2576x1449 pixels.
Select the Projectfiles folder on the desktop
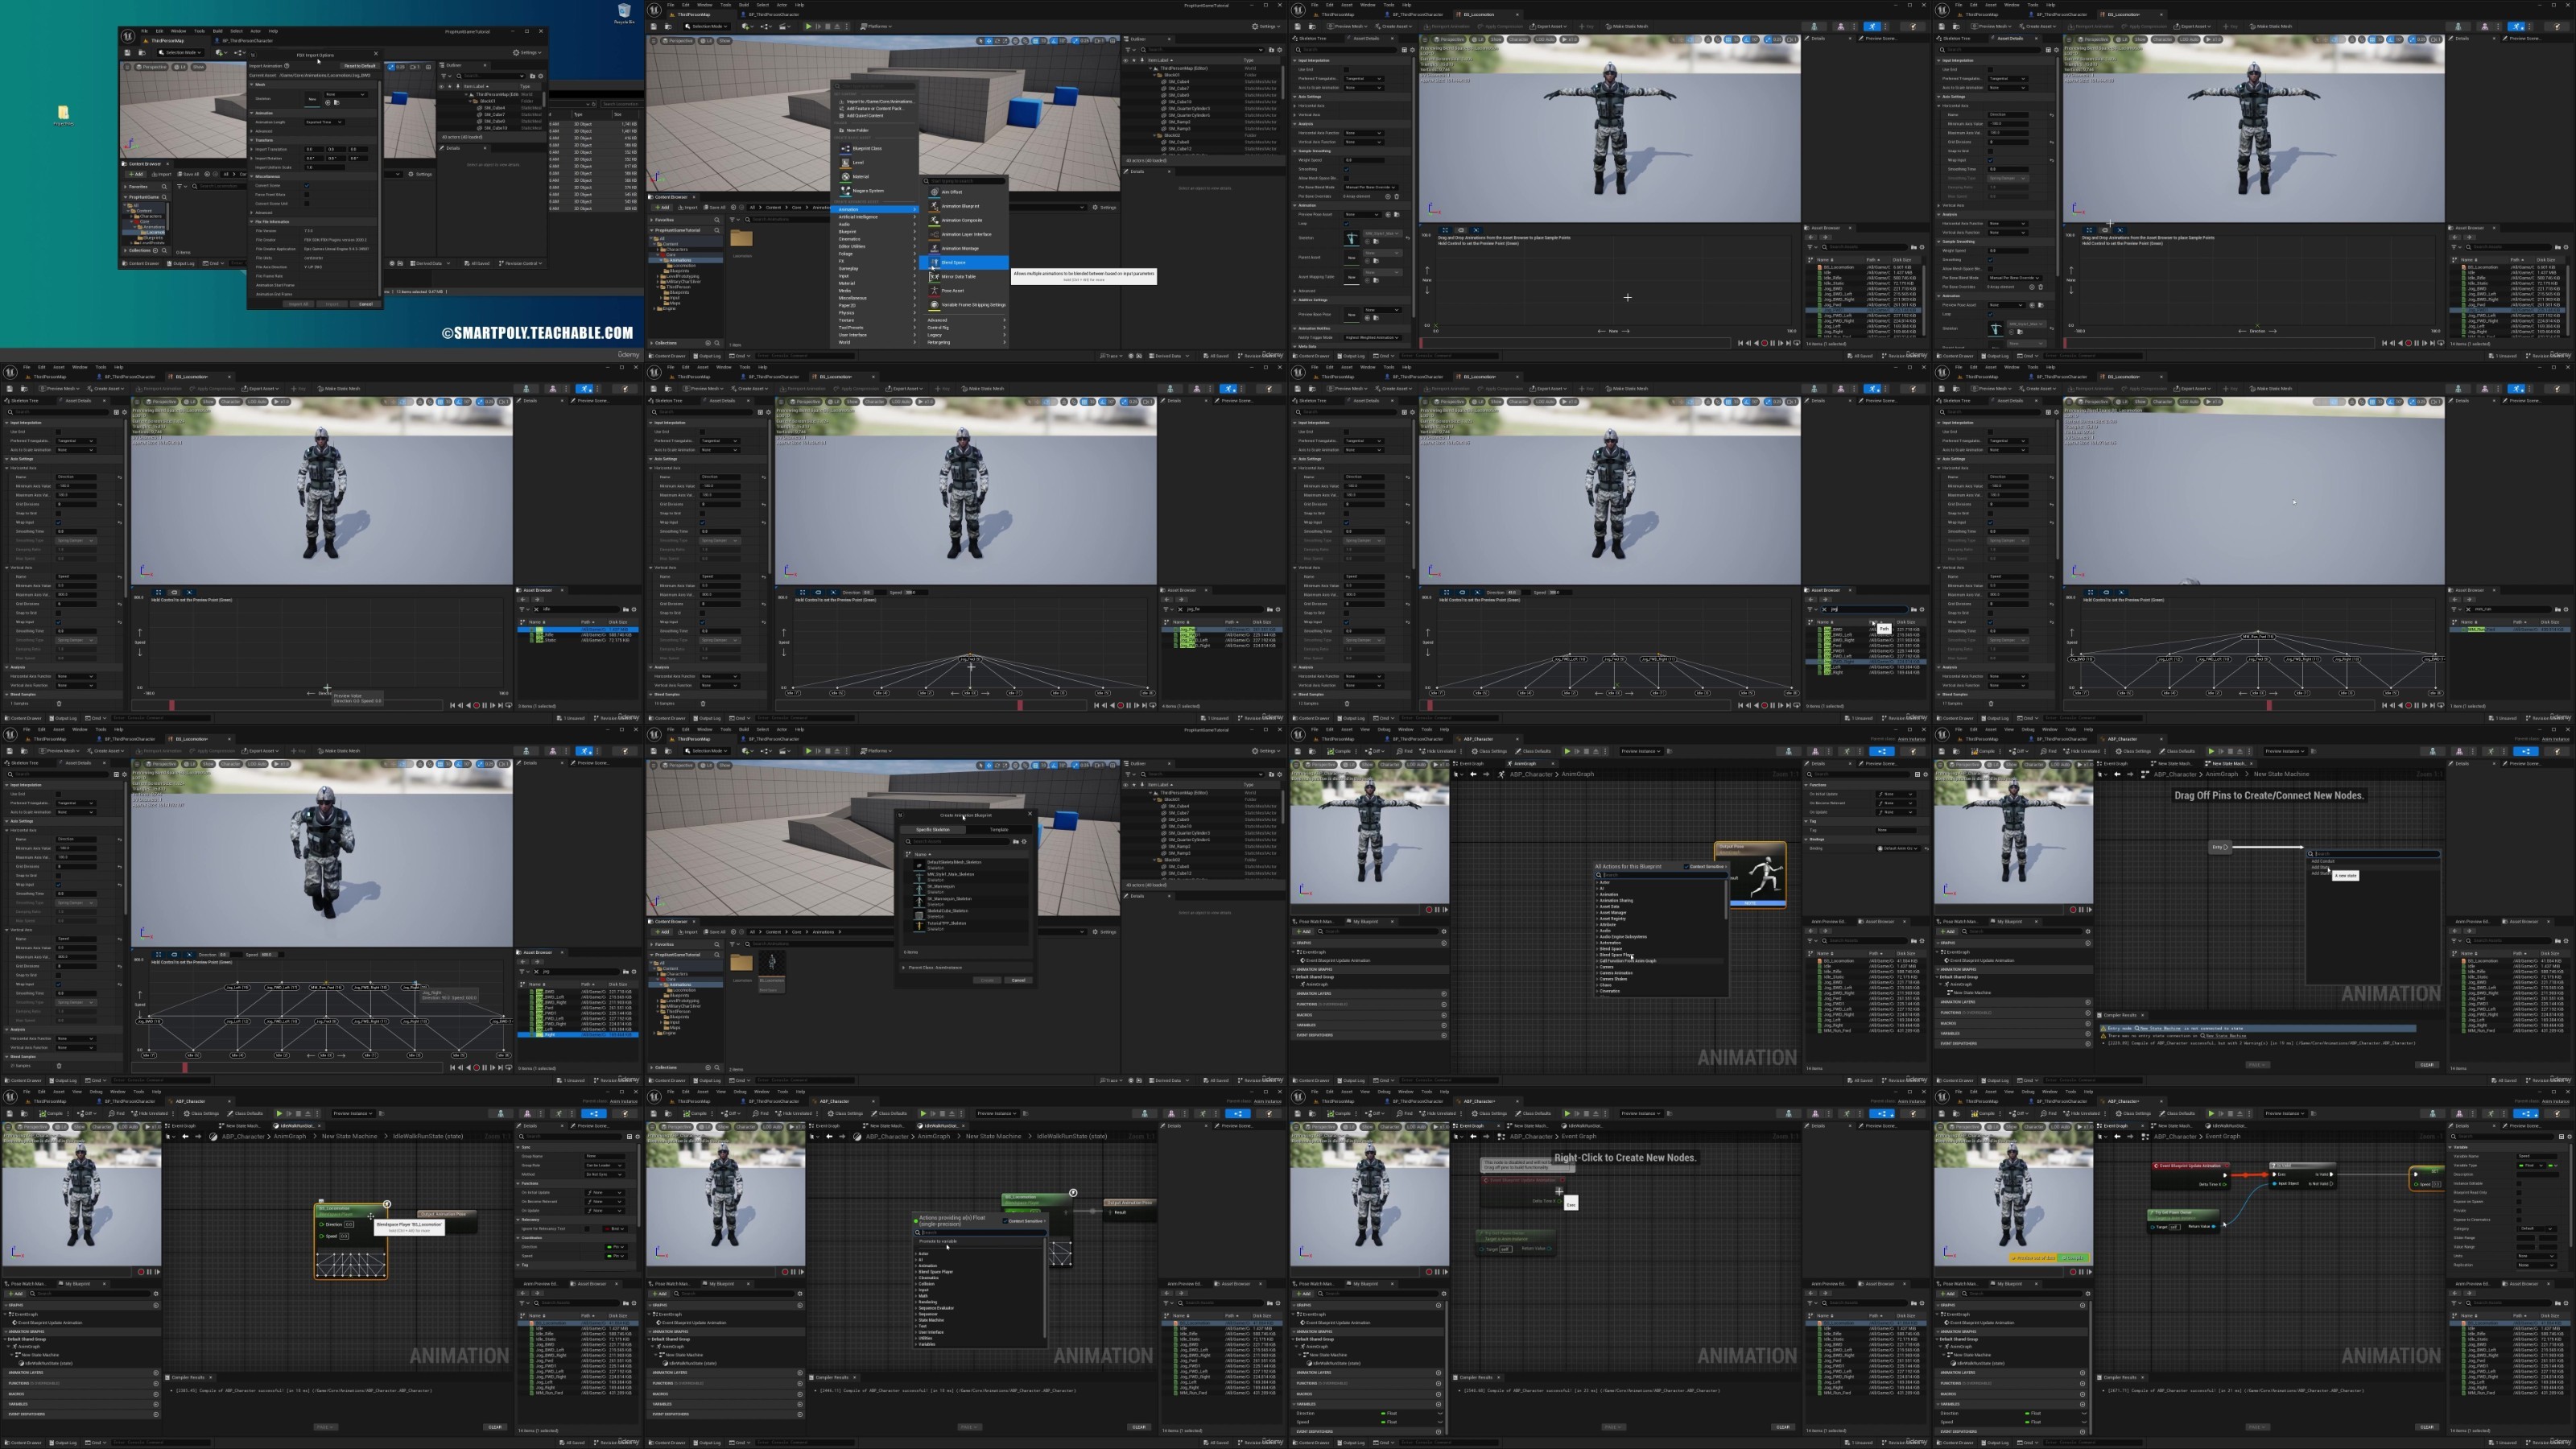(63, 114)
